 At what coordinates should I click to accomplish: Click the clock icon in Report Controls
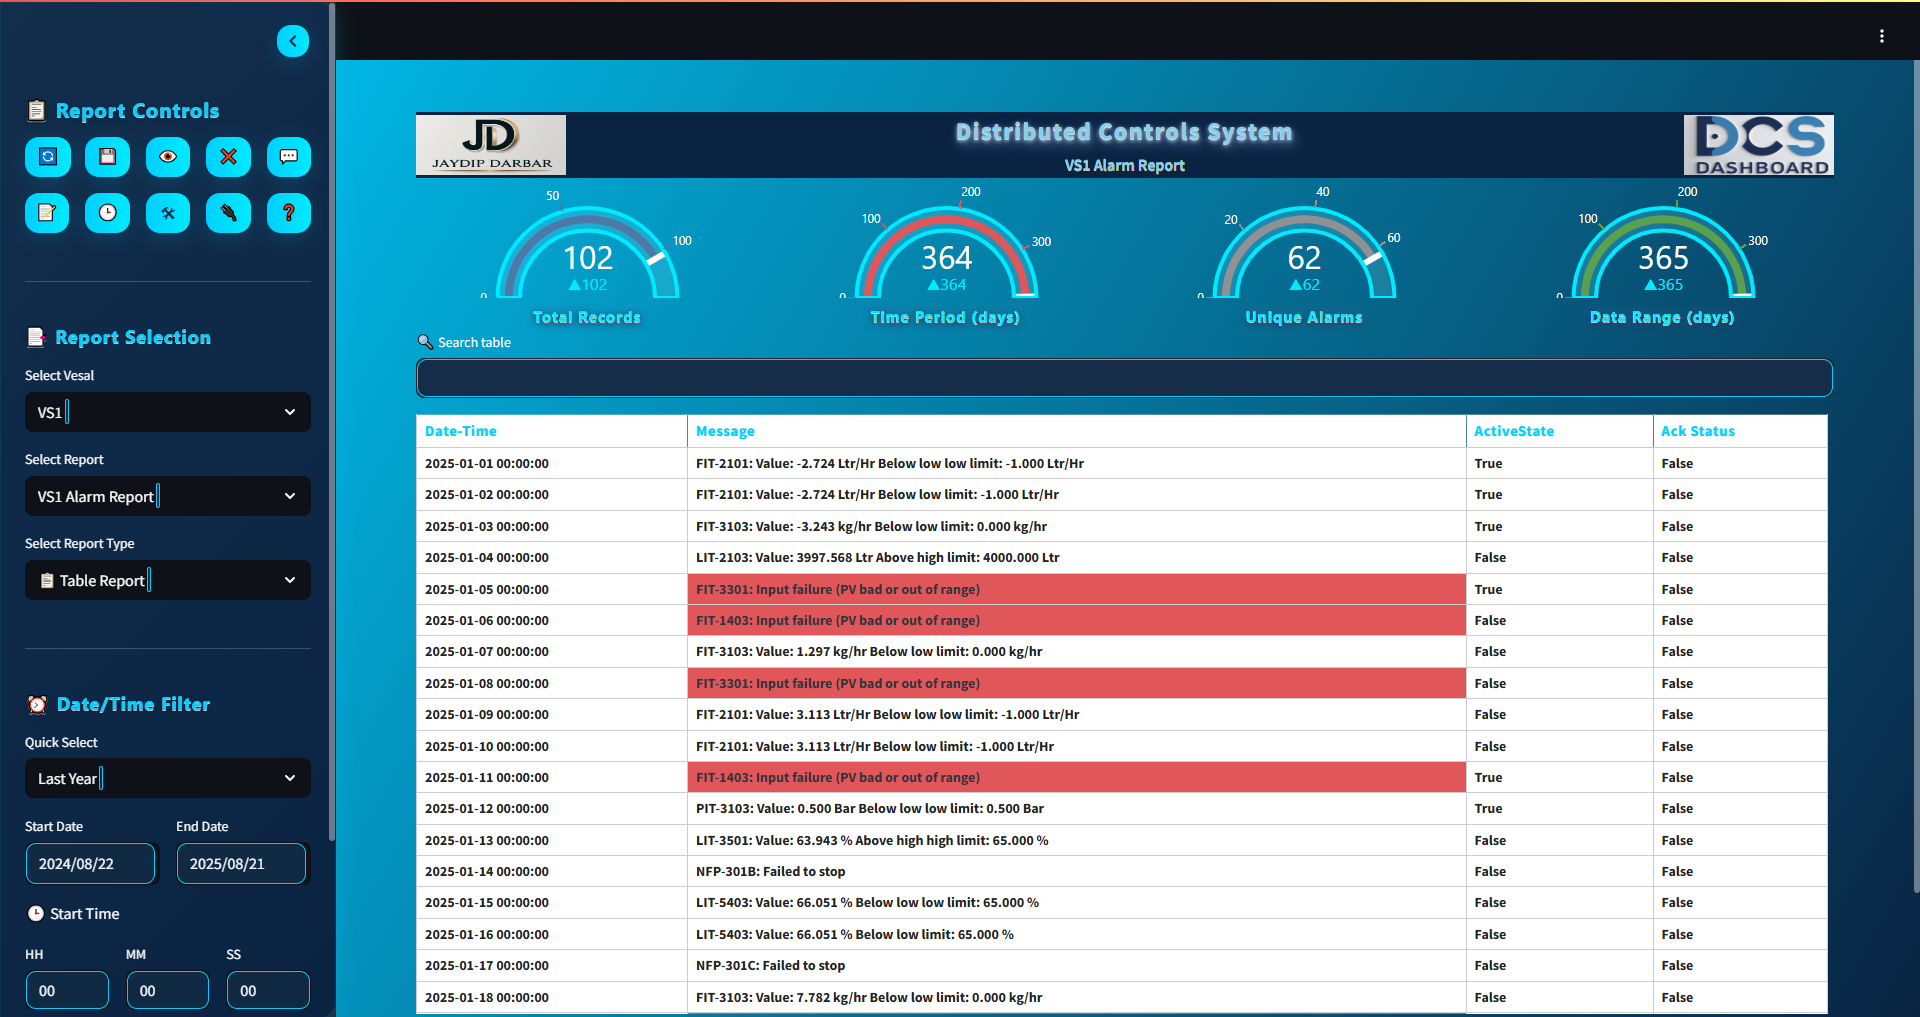click(x=108, y=213)
